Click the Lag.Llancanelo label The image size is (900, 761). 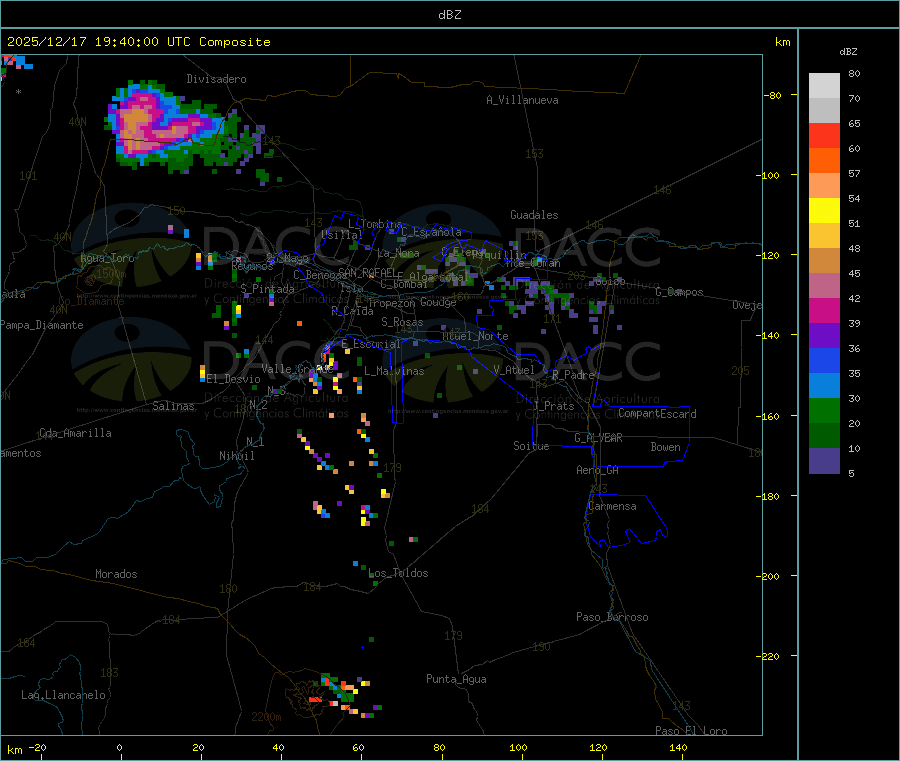click(64, 695)
